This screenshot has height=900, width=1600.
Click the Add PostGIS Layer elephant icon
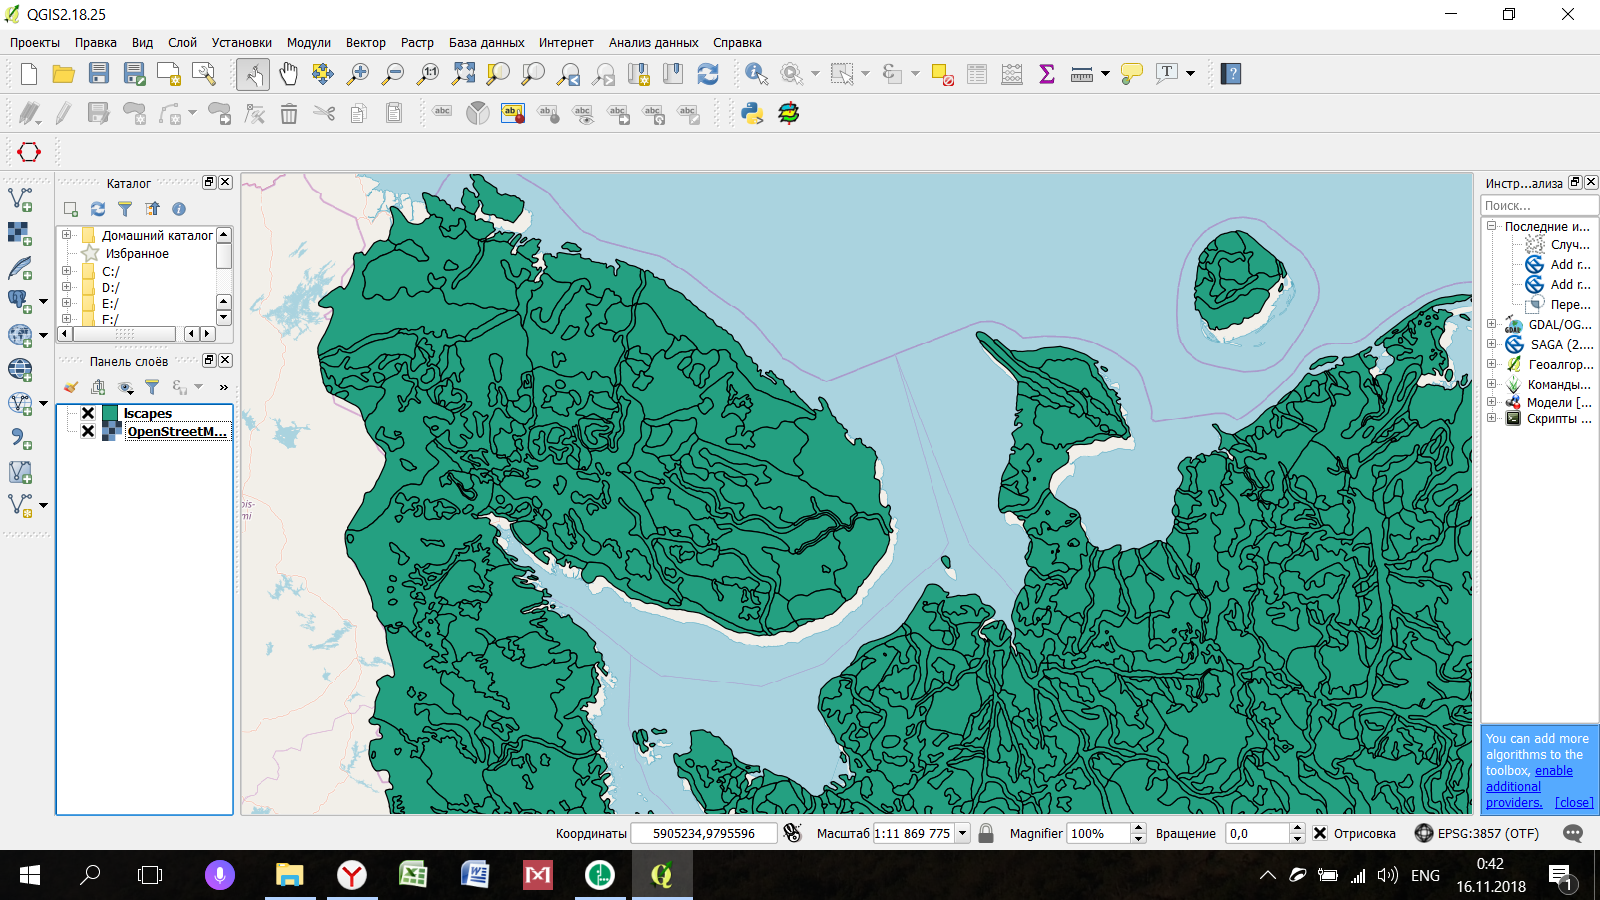tap(20, 301)
